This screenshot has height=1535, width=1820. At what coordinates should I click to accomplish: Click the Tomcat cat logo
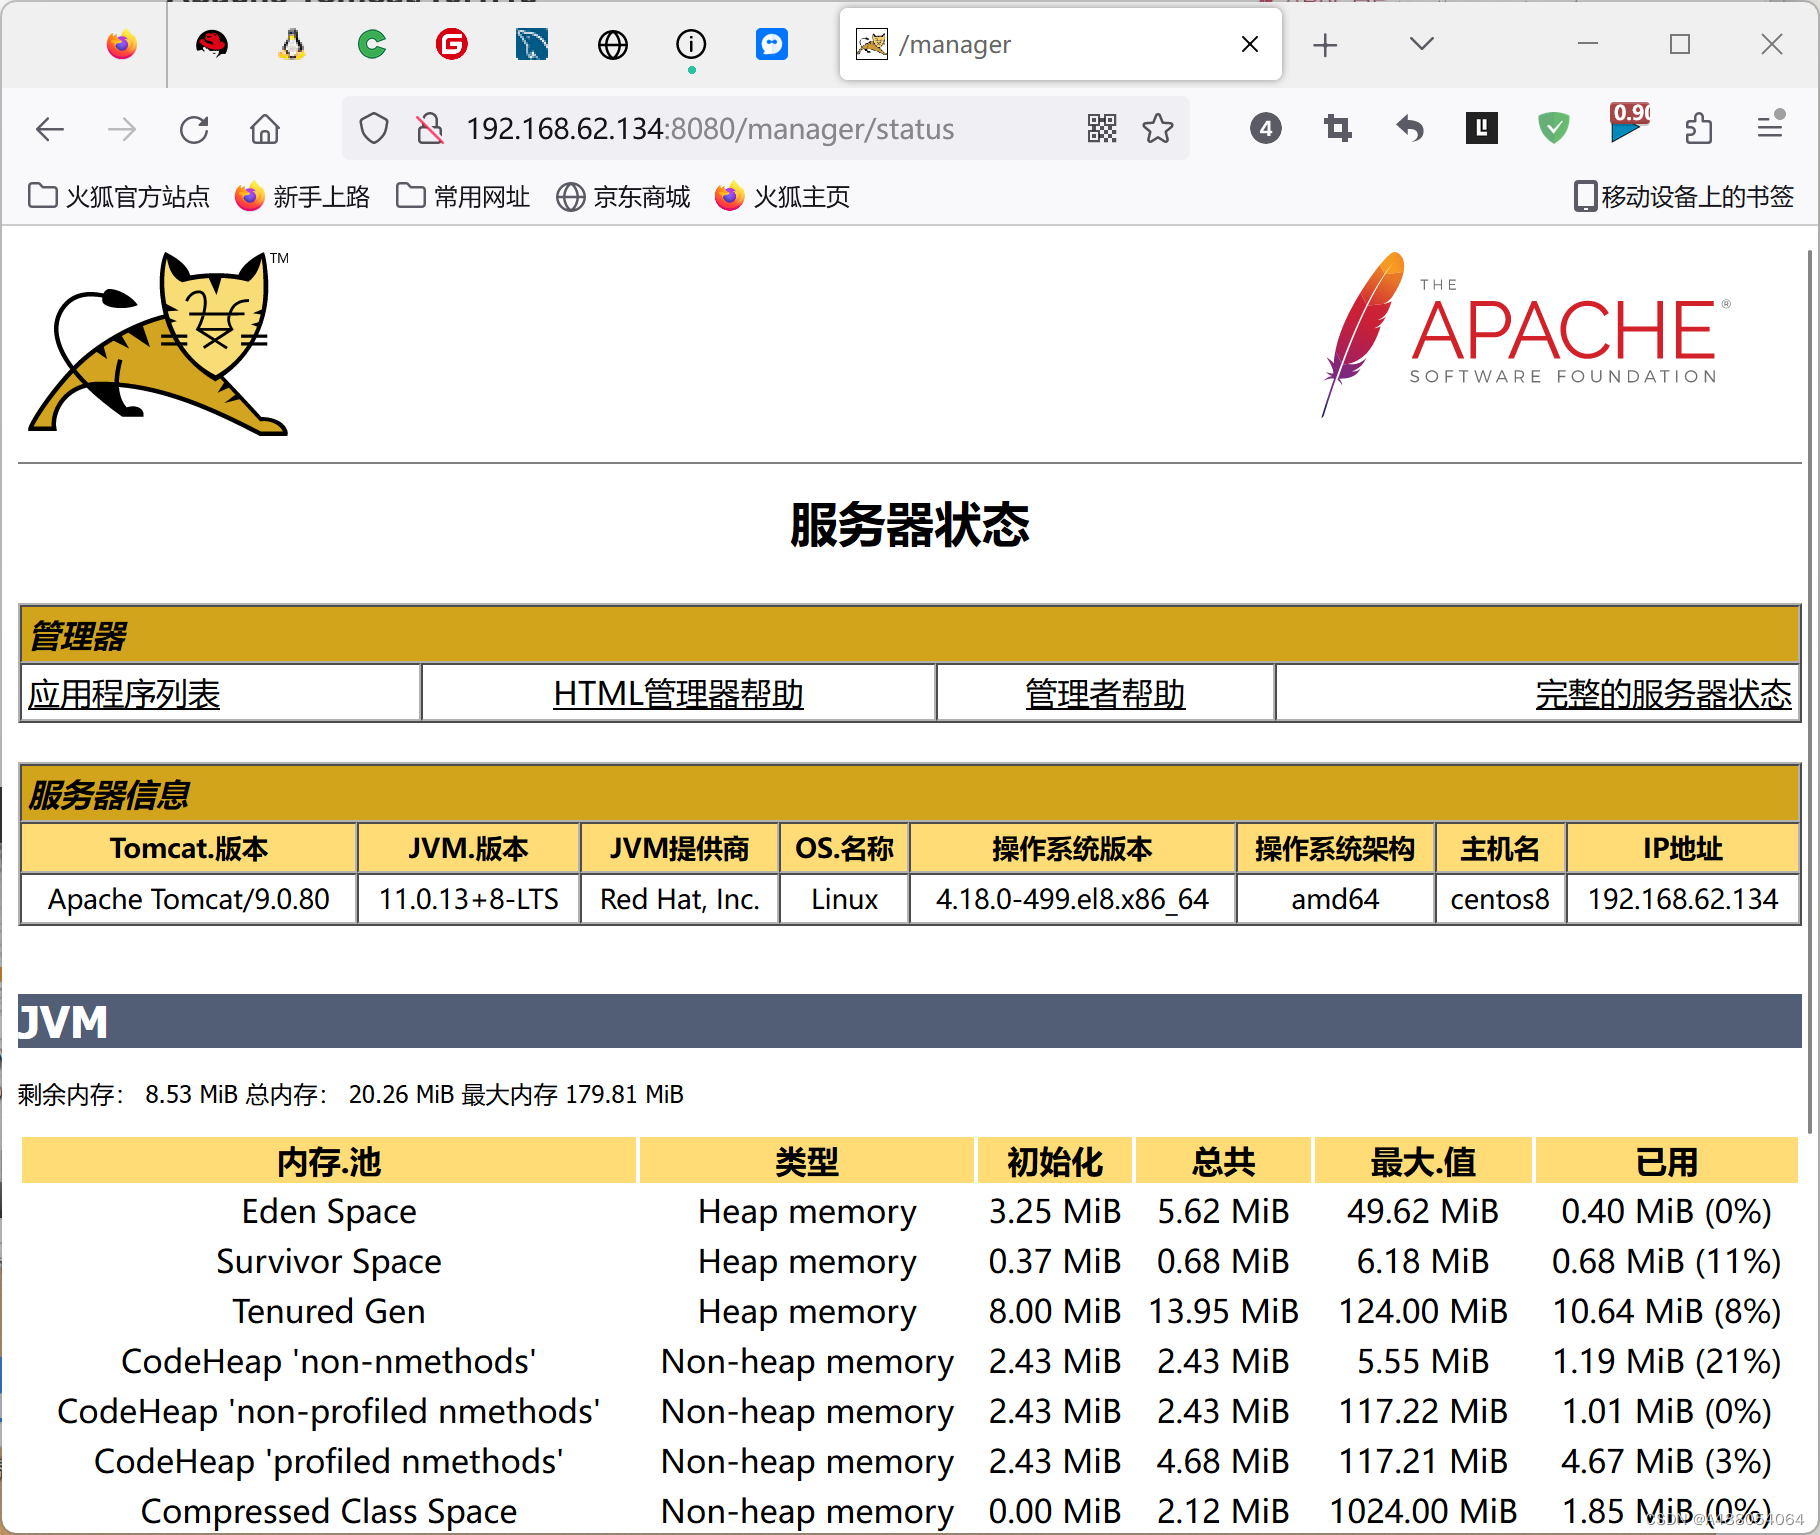tap(158, 343)
